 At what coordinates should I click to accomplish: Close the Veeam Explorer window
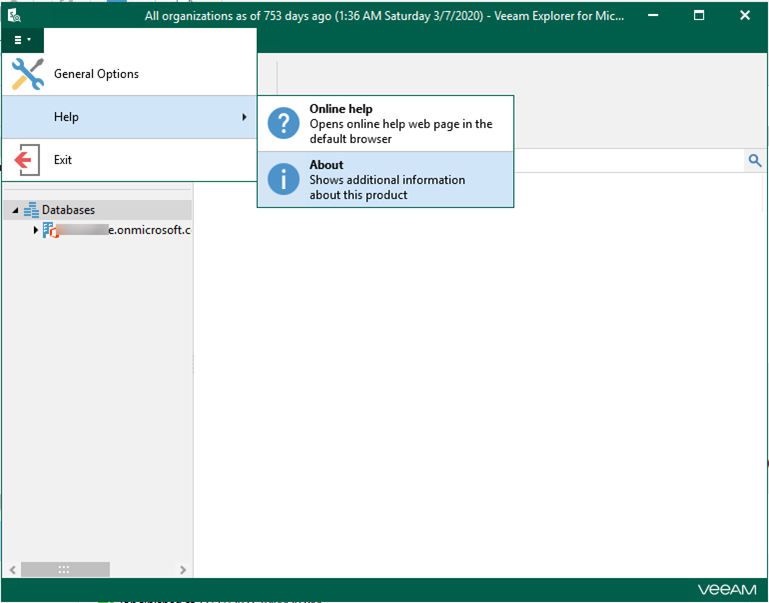click(745, 16)
